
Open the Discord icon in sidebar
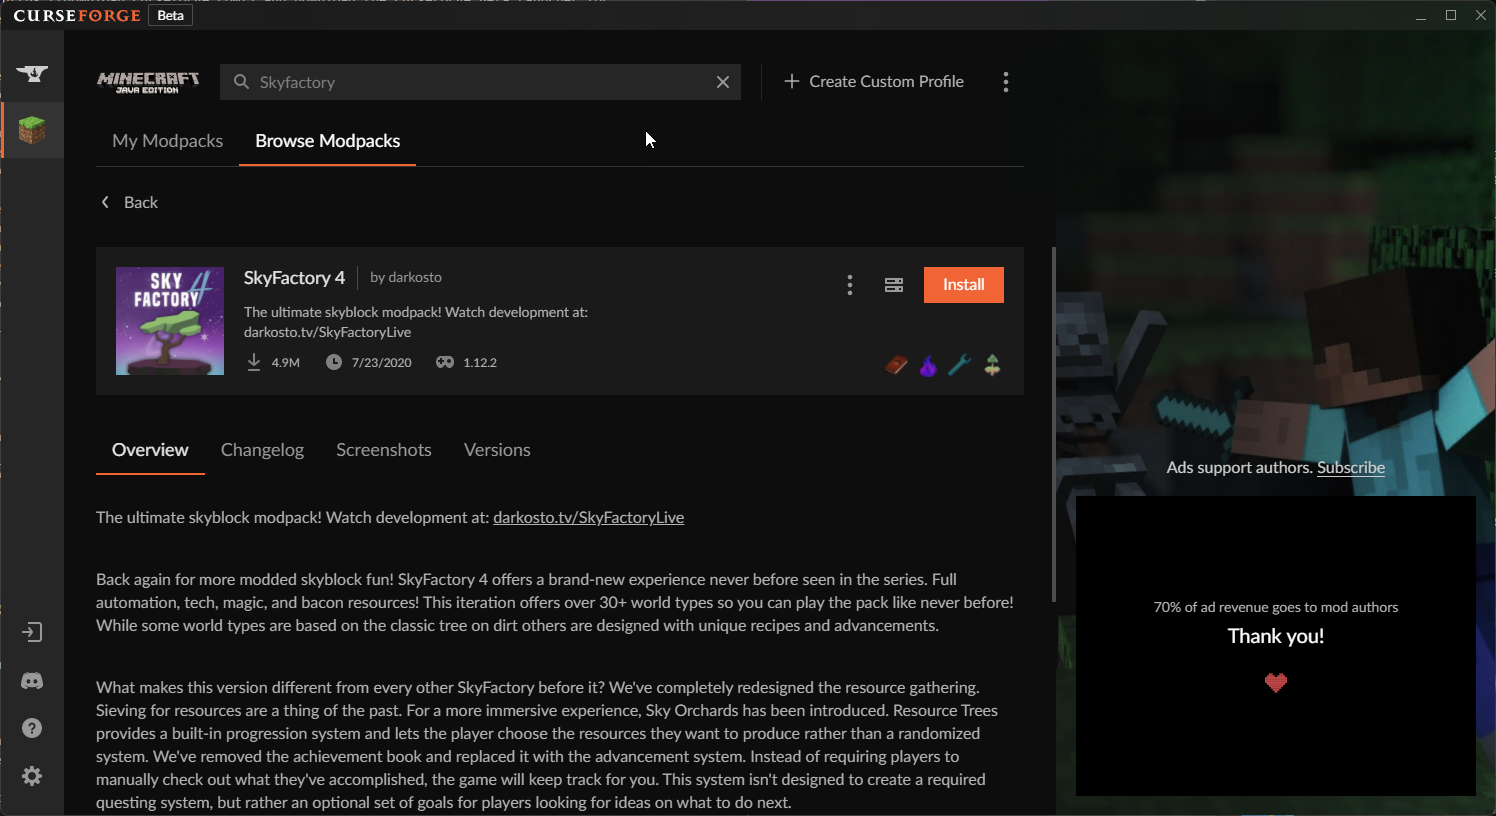[32, 681]
